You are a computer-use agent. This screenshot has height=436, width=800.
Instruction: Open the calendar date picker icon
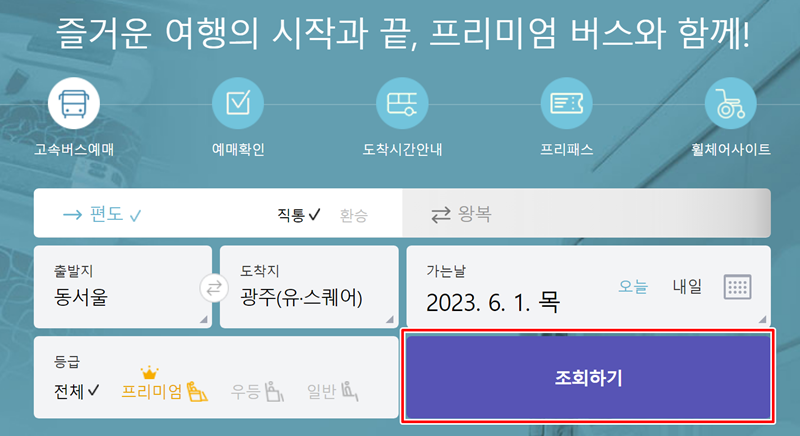tap(737, 287)
